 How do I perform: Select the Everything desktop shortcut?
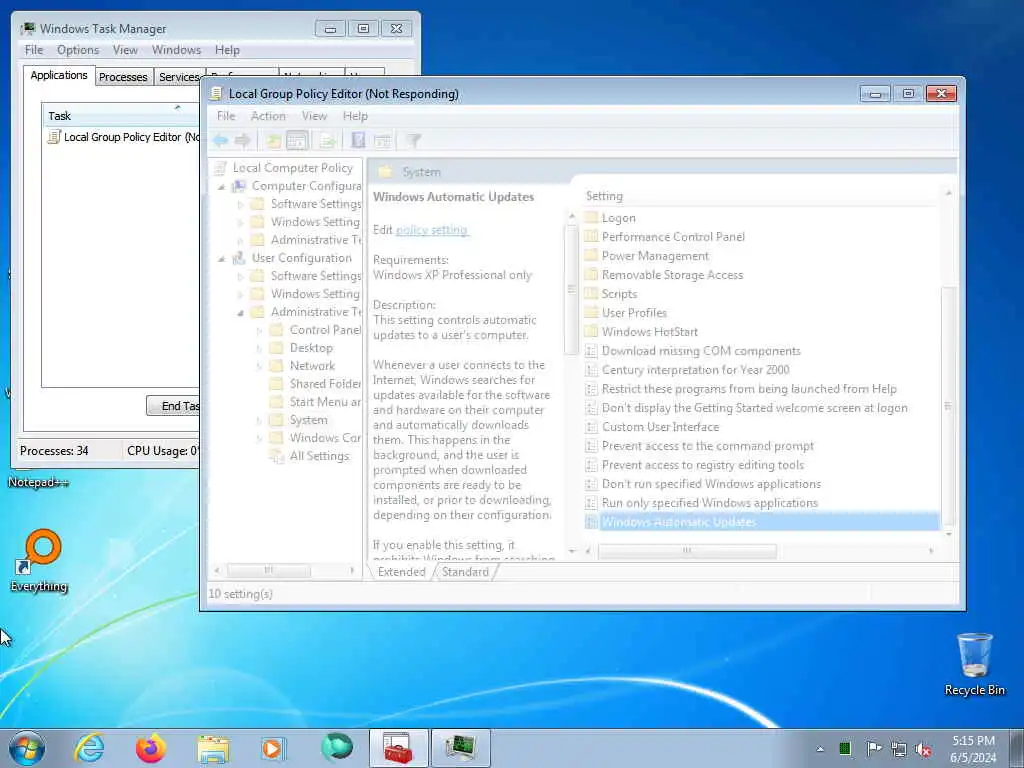click(x=39, y=560)
